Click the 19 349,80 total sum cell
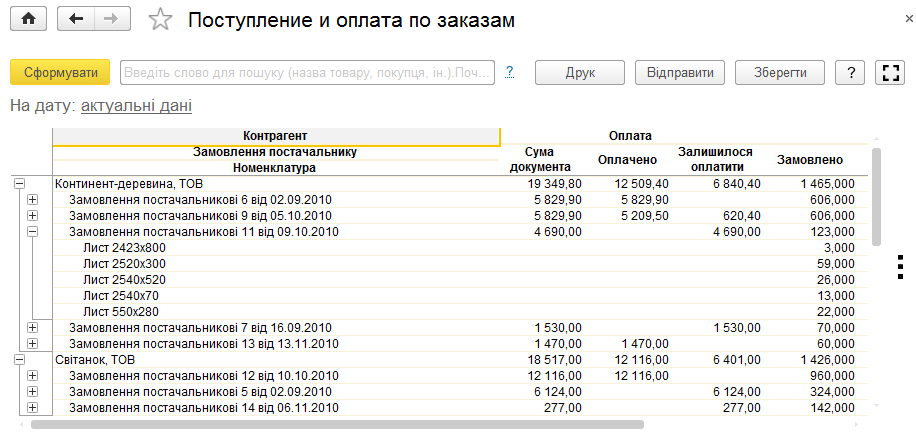Screen dimensions: 916x438 553,184
